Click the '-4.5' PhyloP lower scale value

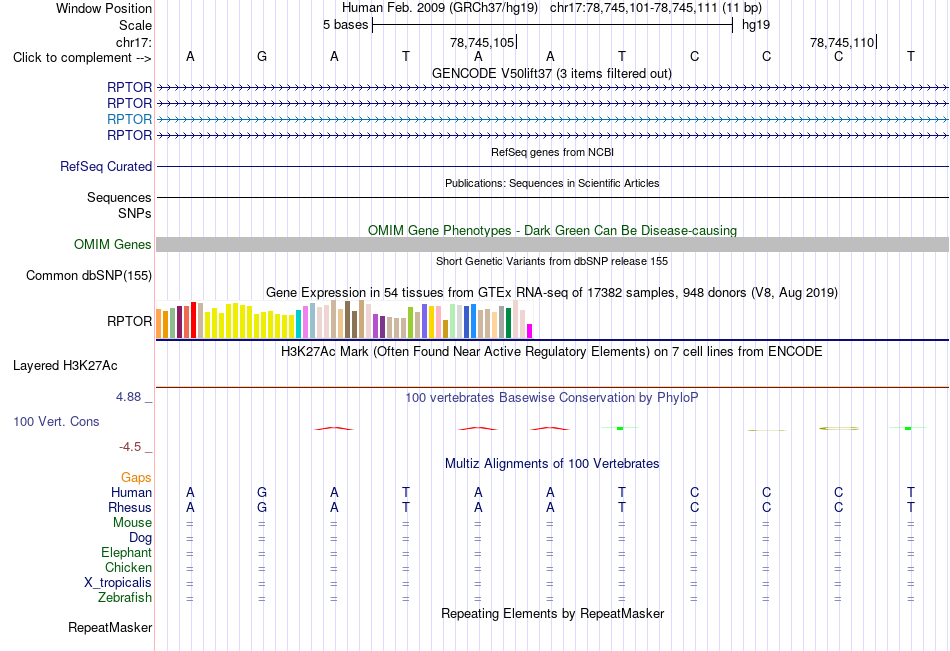tap(130, 447)
